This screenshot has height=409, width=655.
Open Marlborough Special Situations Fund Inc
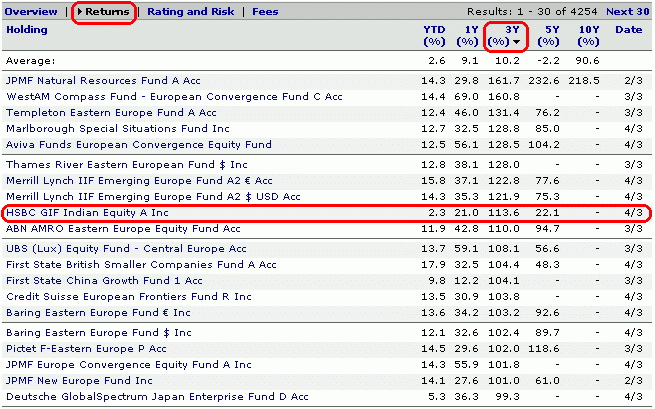118,129
